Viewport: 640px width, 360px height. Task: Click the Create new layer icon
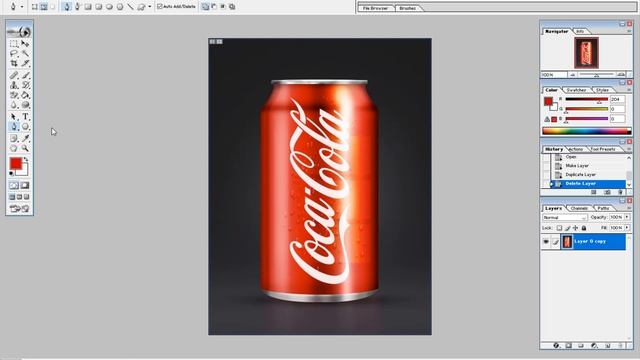(x=607, y=346)
